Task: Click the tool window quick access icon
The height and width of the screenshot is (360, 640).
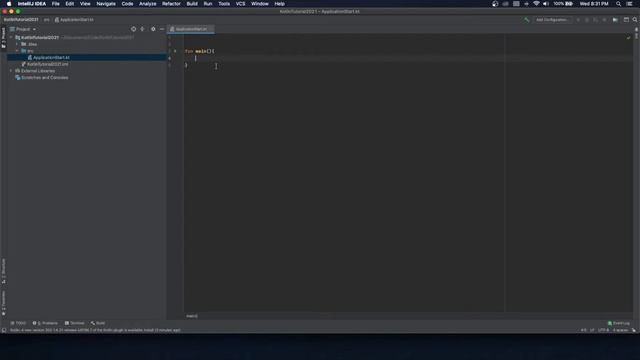Action: click(x=4, y=330)
